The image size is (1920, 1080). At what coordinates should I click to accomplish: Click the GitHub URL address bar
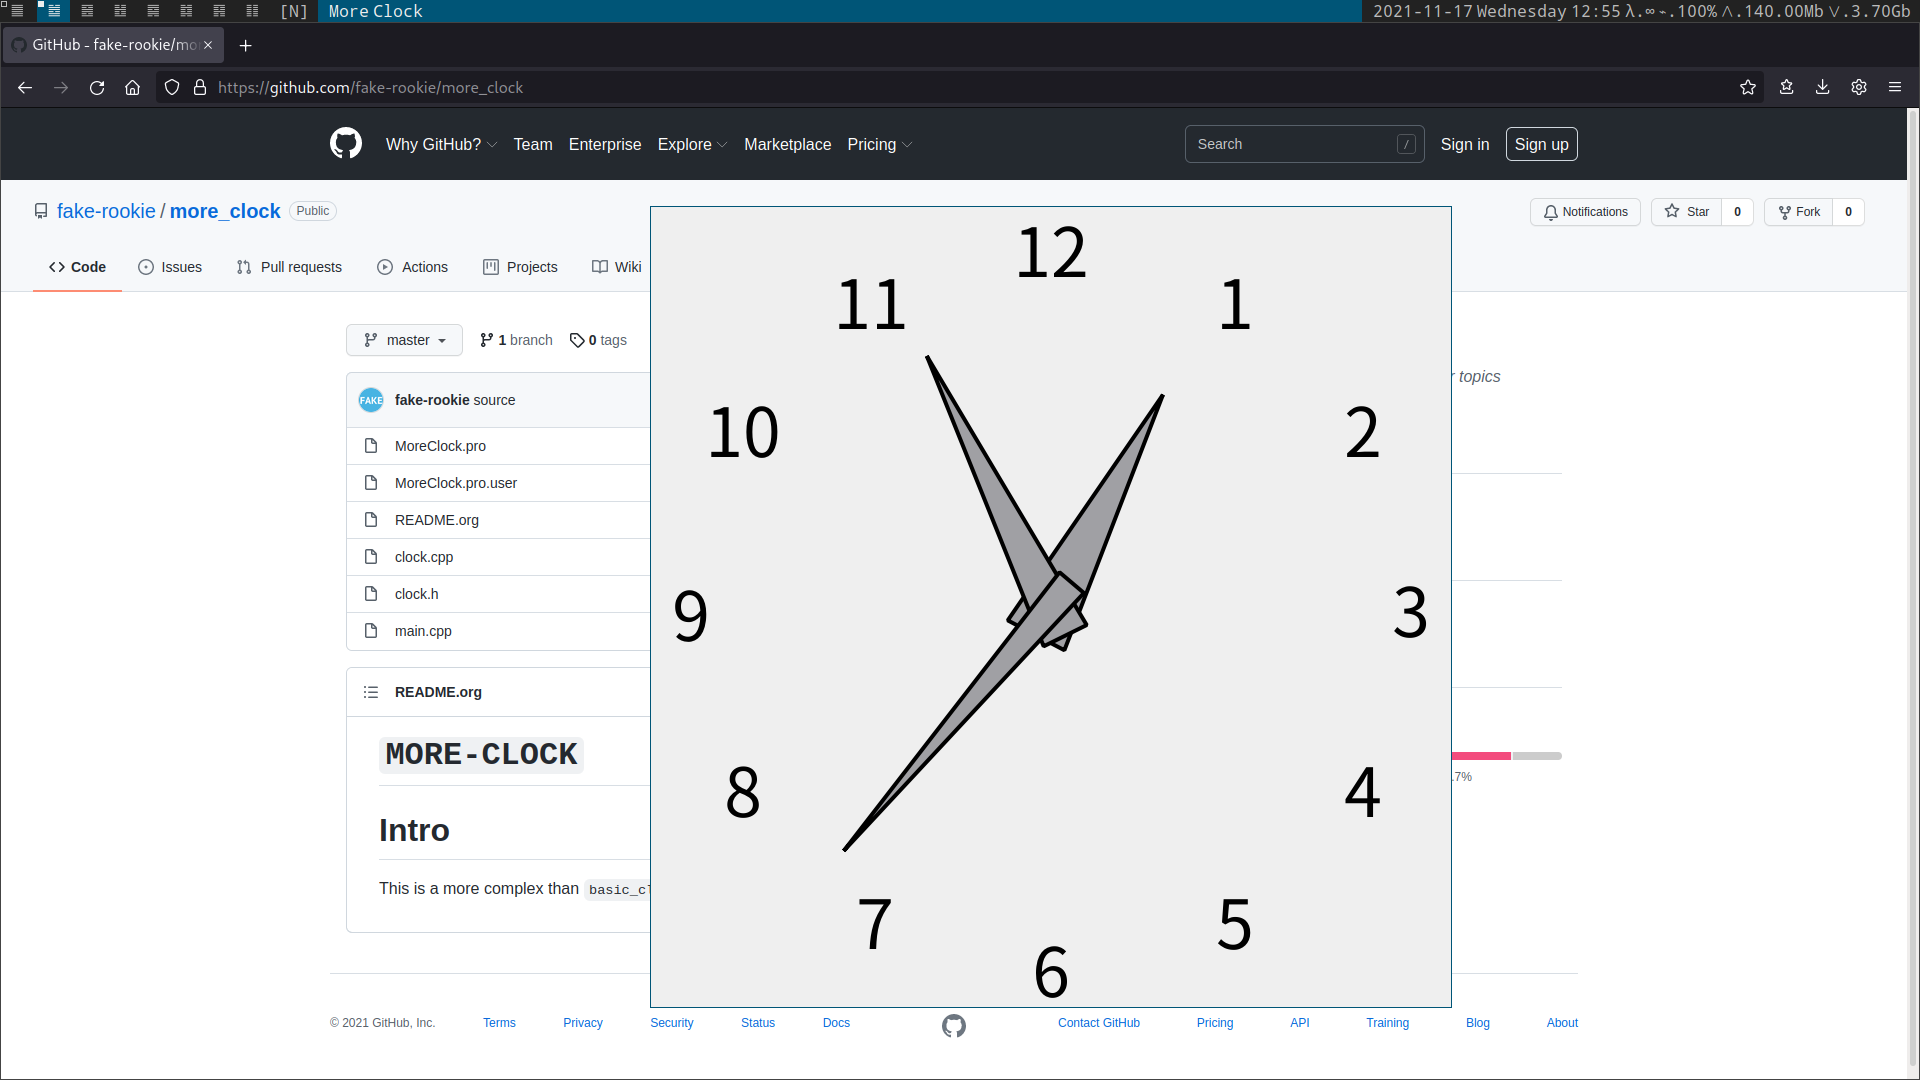tap(371, 87)
